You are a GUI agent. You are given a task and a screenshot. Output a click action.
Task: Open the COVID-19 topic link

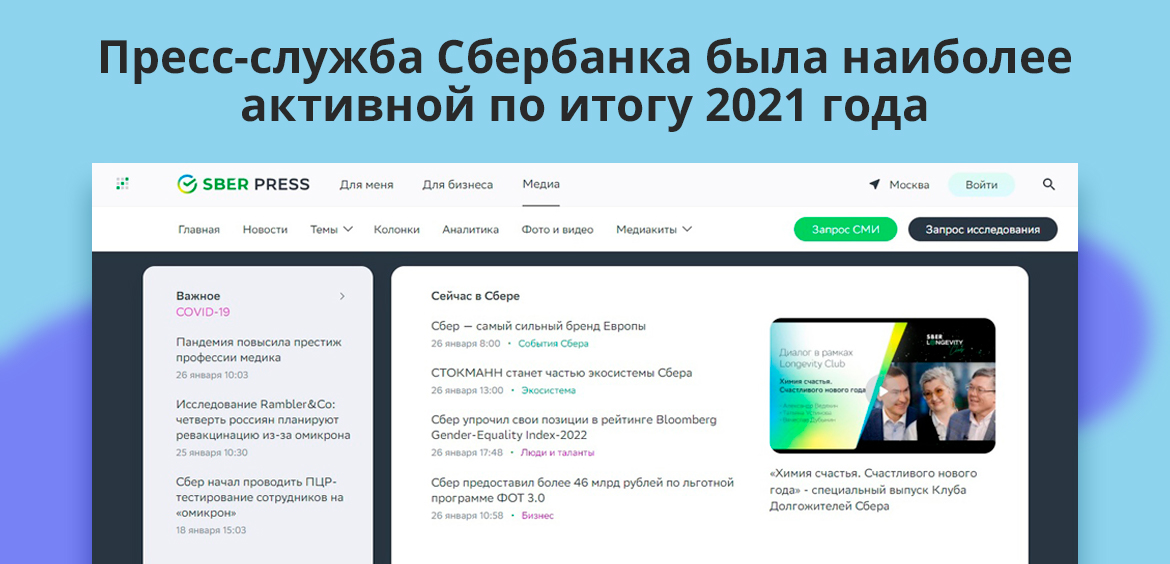tap(203, 312)
